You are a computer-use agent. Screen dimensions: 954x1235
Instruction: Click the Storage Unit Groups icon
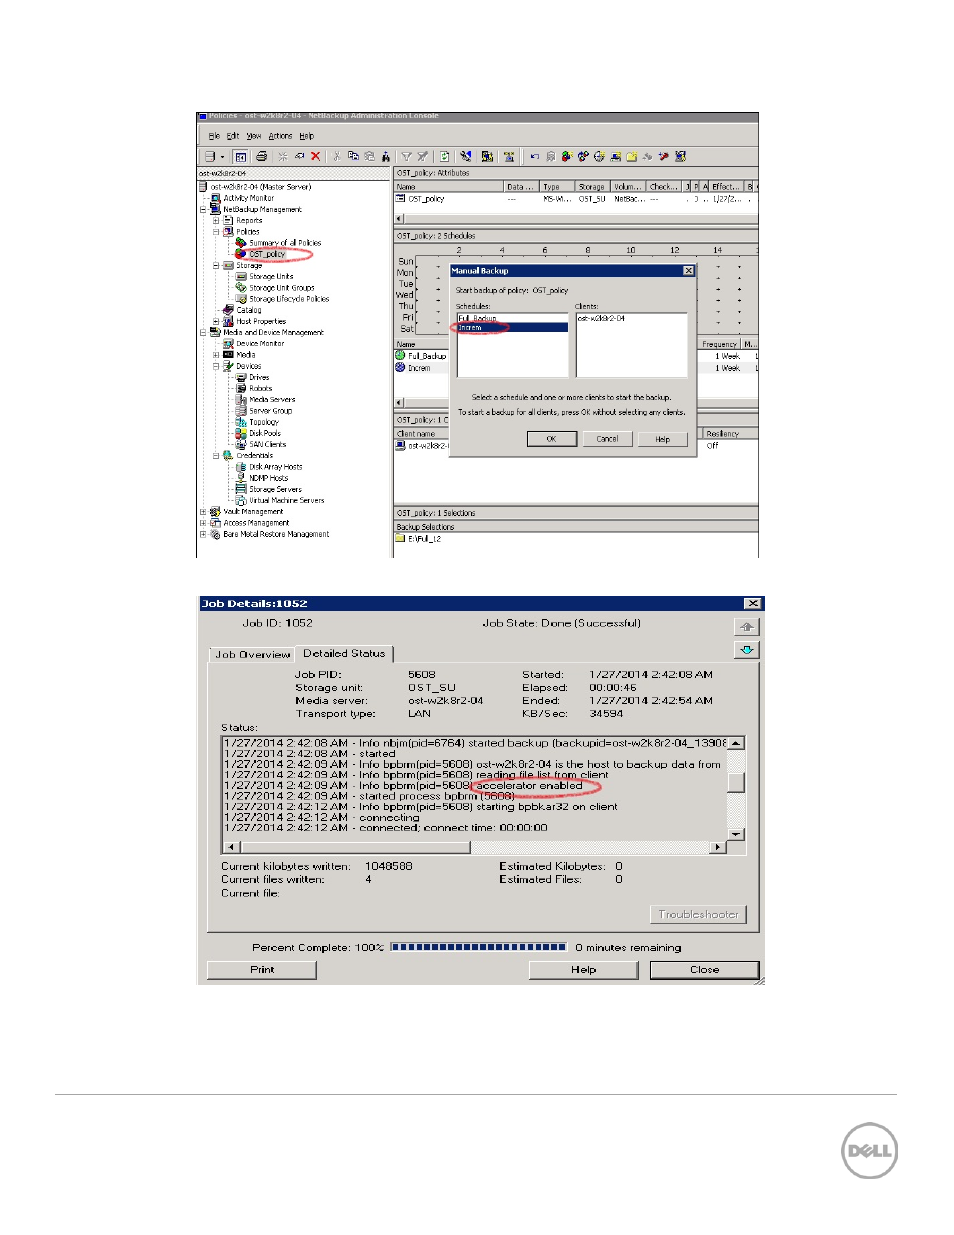241,288
